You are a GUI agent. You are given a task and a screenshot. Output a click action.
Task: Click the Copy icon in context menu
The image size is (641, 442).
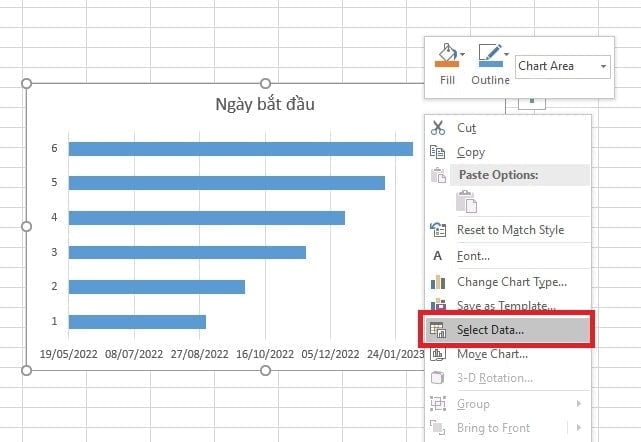pyautogui.click(x=437, y=152)
